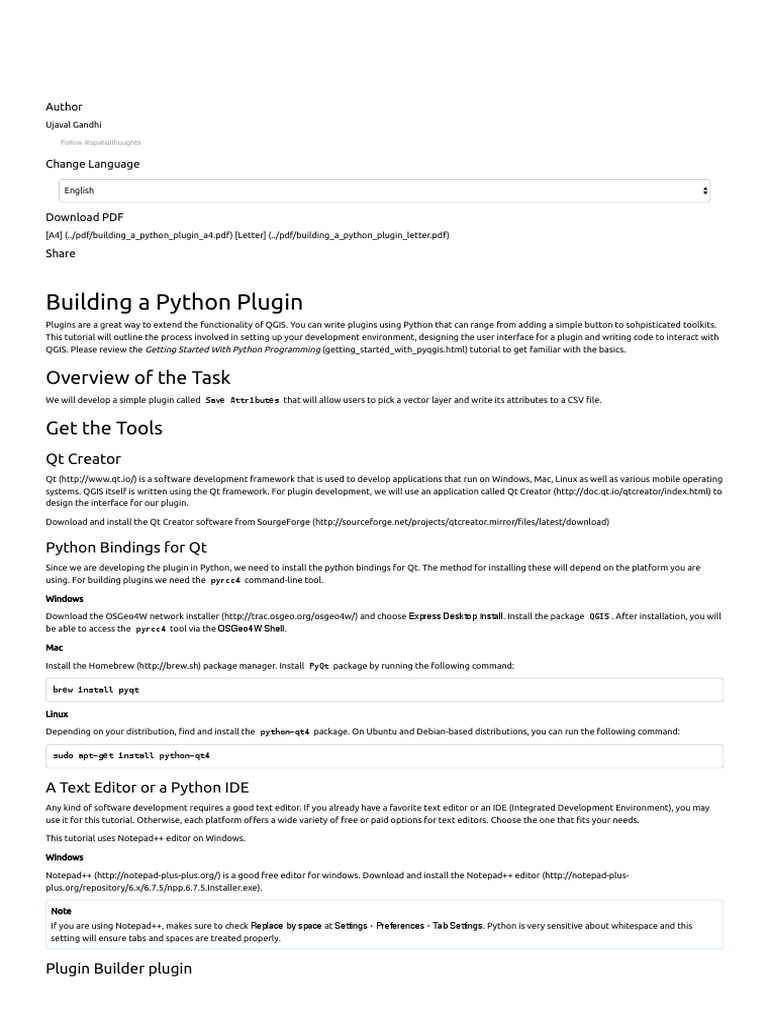Click the Plugin Builder plugin heading
Viewport: 768px width, 1024px height.
coord(119,968)
